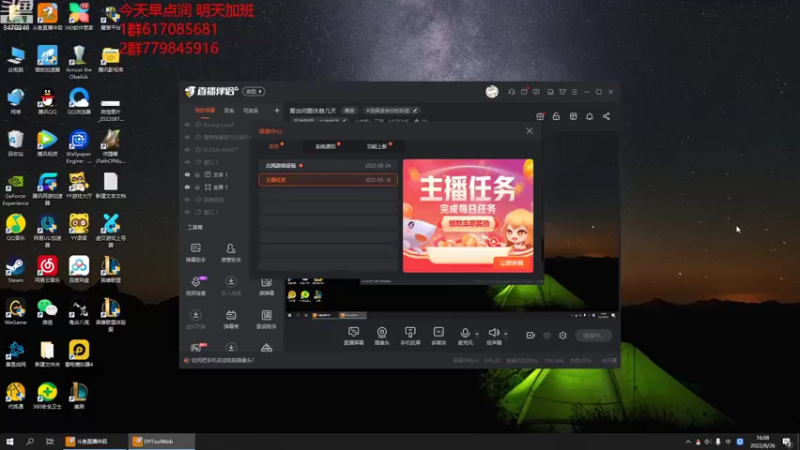Screen dimensions: 800x450
Task: Open 腾讯QQ desktop shortcut
Action: [47, 102]
